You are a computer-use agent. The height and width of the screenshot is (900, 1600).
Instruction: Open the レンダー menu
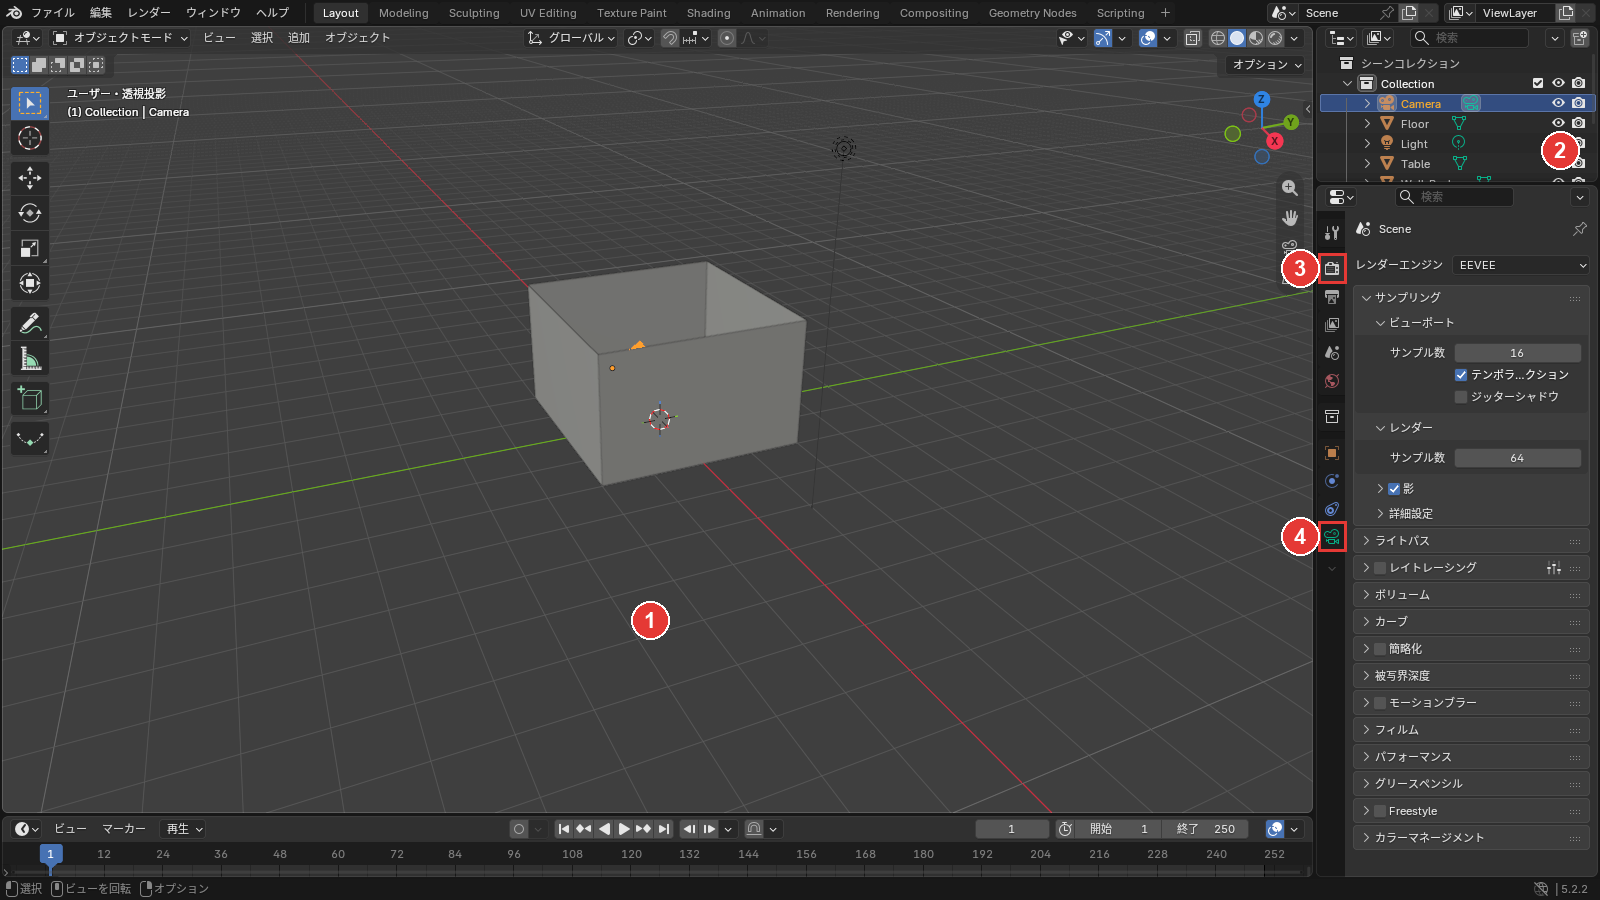click(x=149, y=13)
